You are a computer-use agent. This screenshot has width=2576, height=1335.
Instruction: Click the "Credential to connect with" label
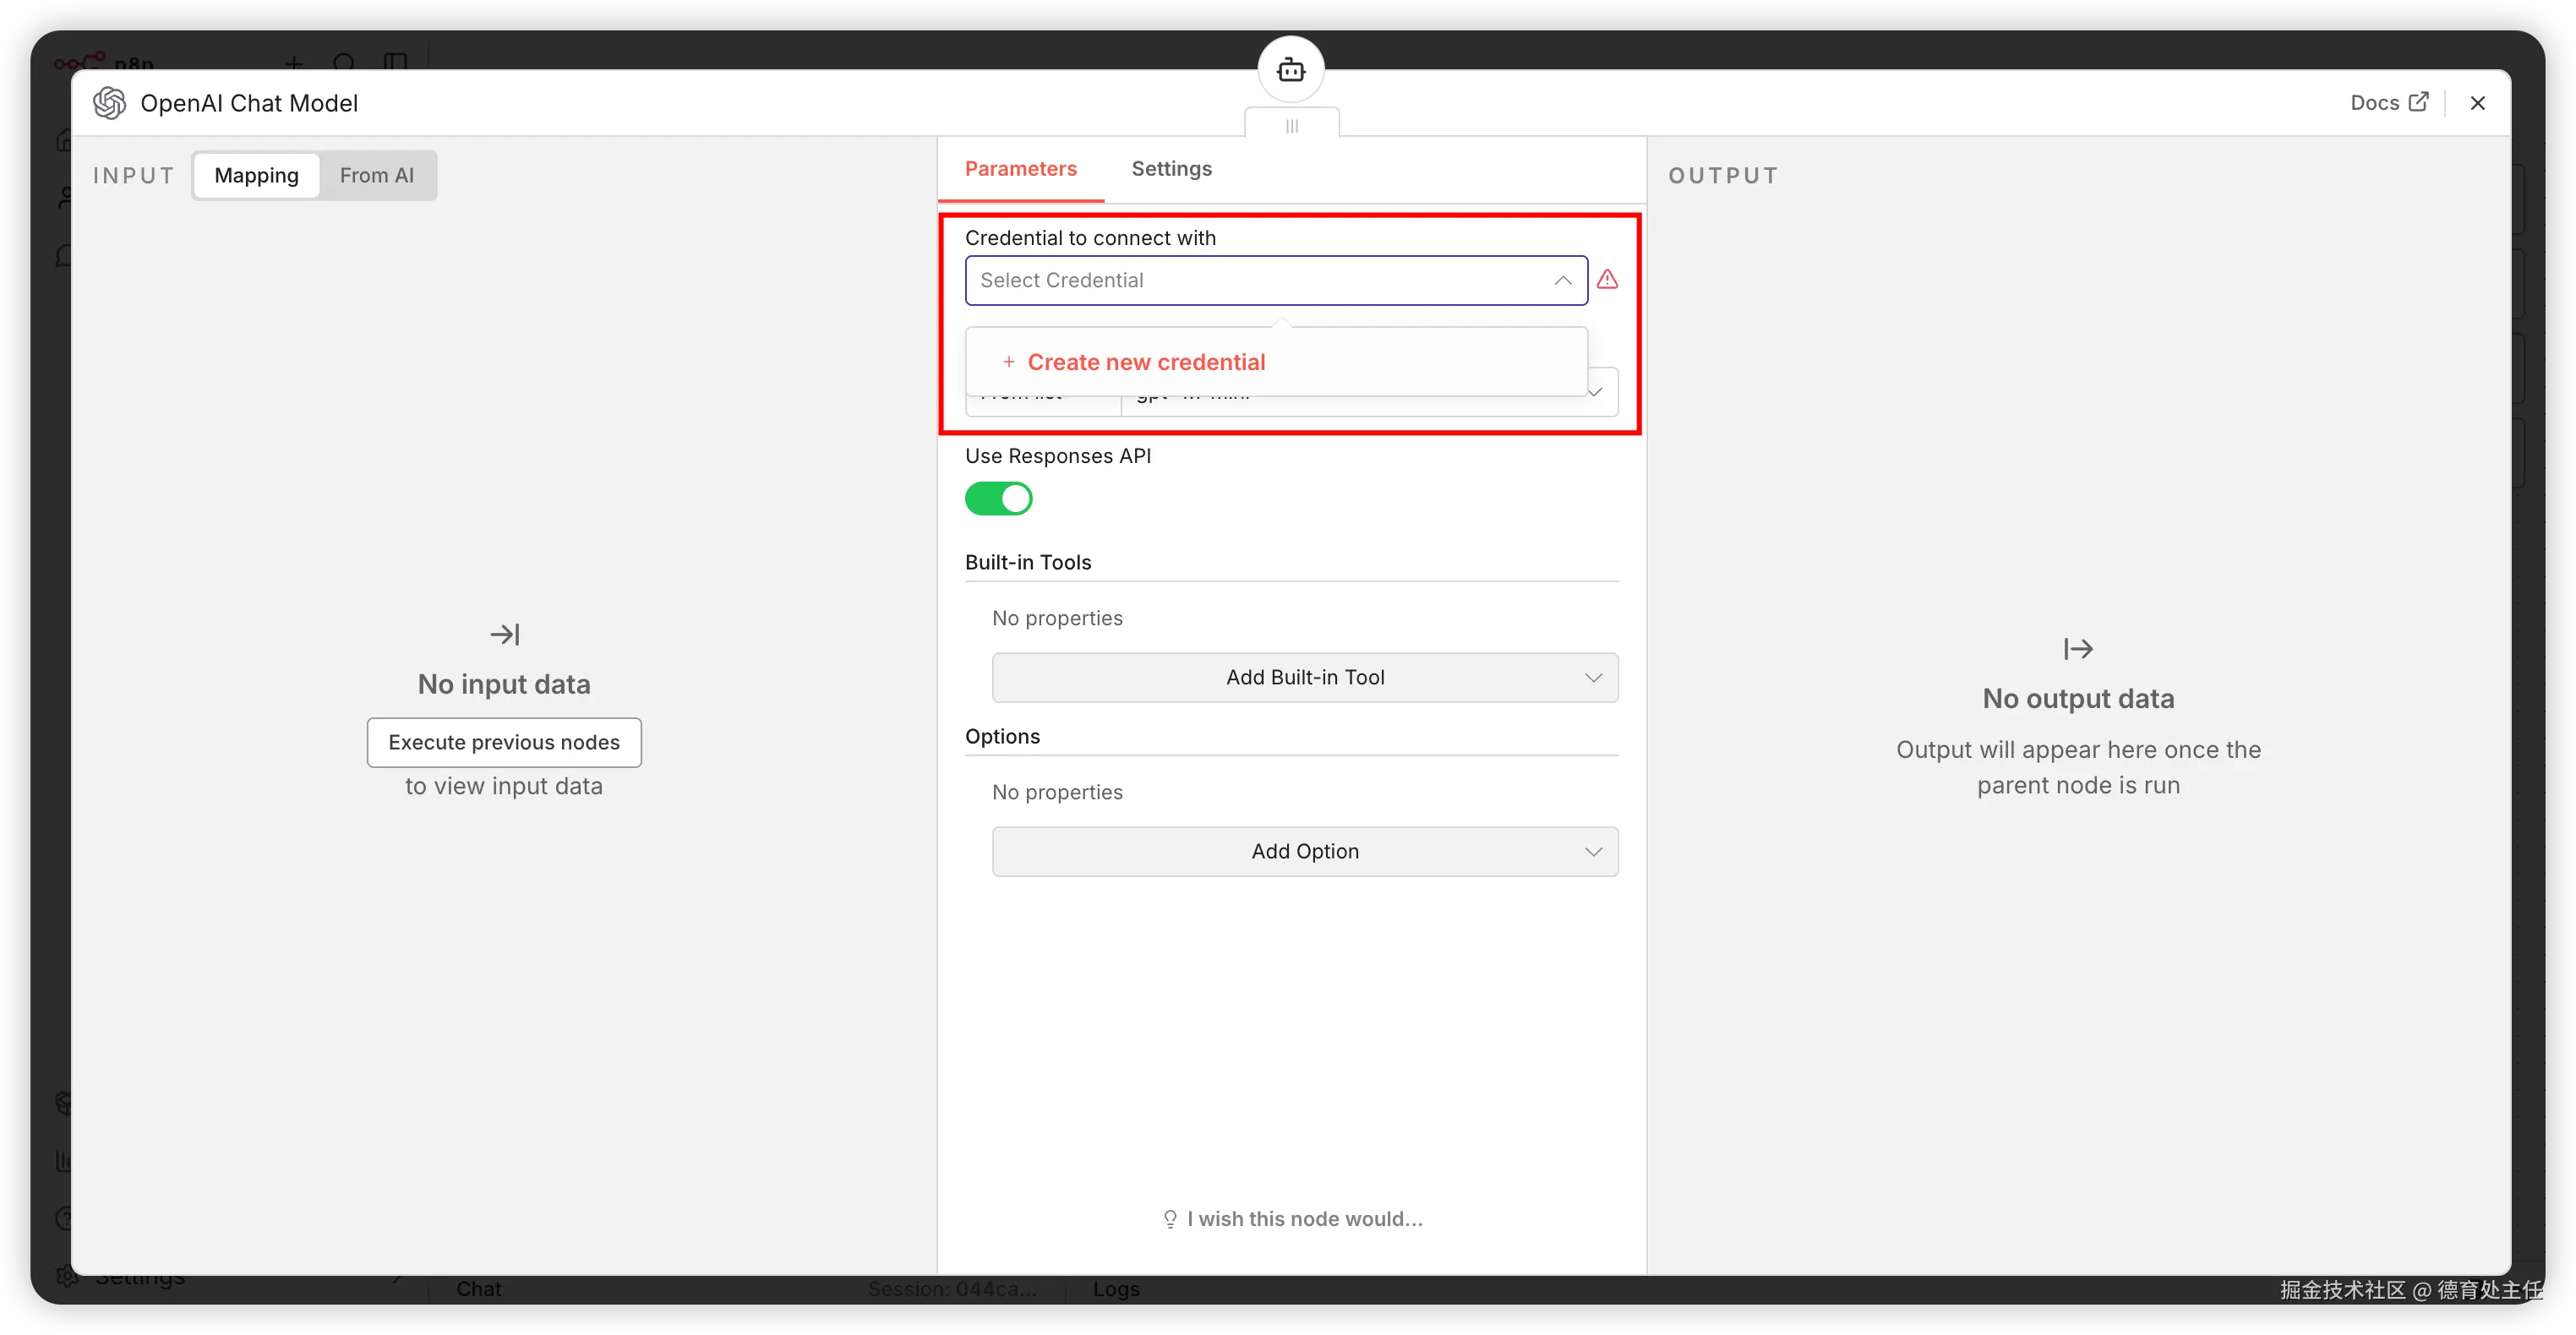(1090, 238)
